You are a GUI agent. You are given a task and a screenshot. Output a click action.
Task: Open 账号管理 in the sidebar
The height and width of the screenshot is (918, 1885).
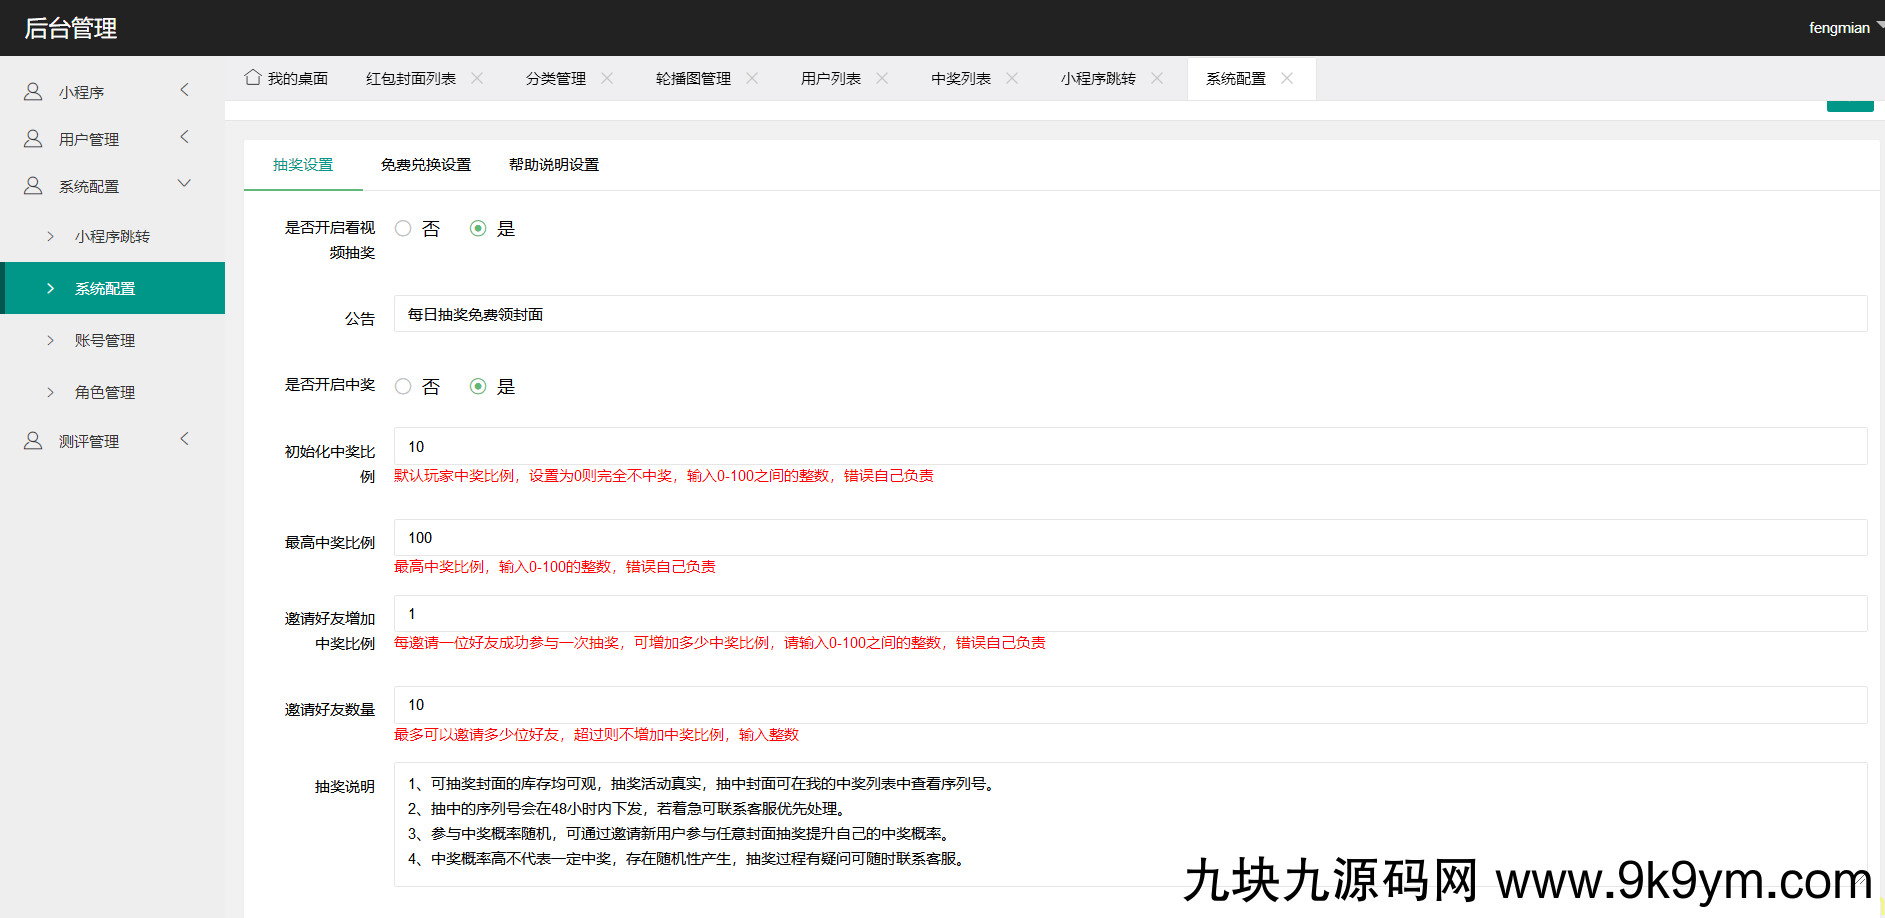click(x=105, y=341)
